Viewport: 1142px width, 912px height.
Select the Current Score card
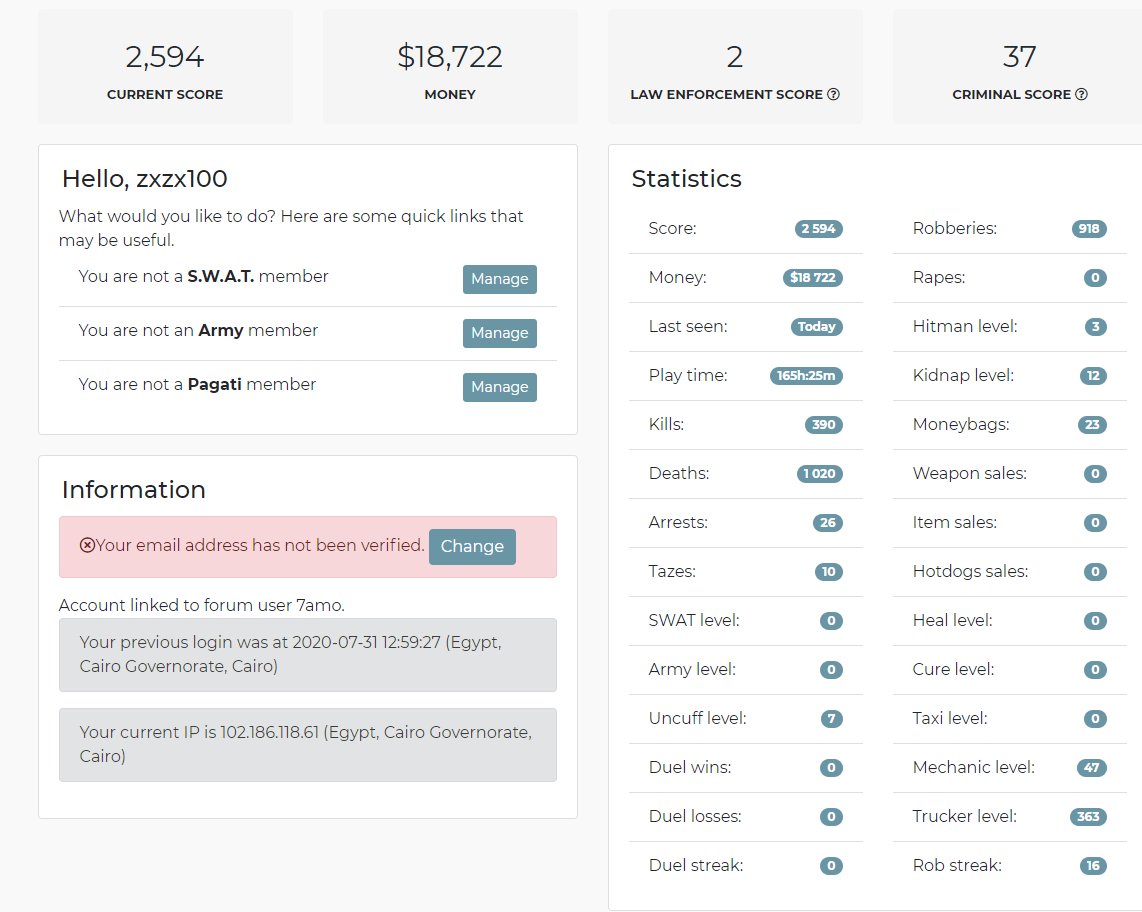pos(165,66)
